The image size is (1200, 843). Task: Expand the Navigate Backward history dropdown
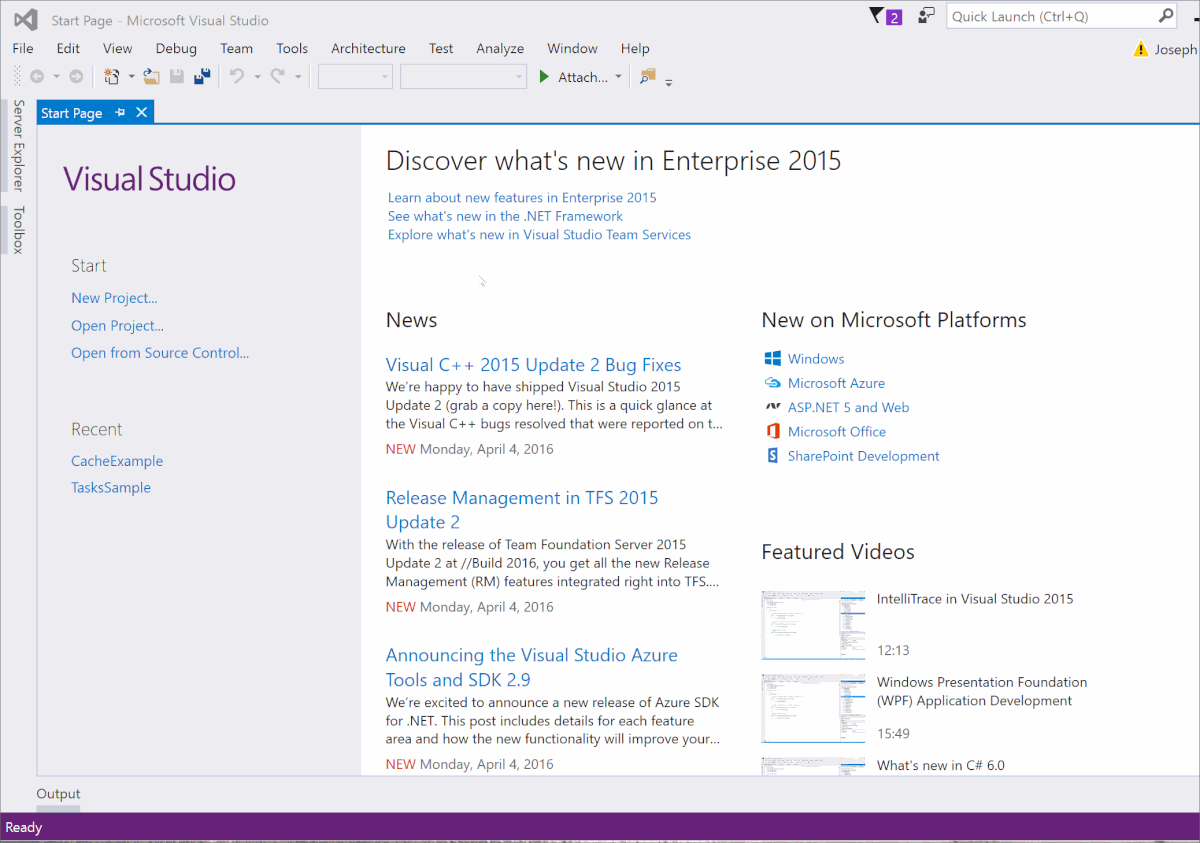click(56, 77)
